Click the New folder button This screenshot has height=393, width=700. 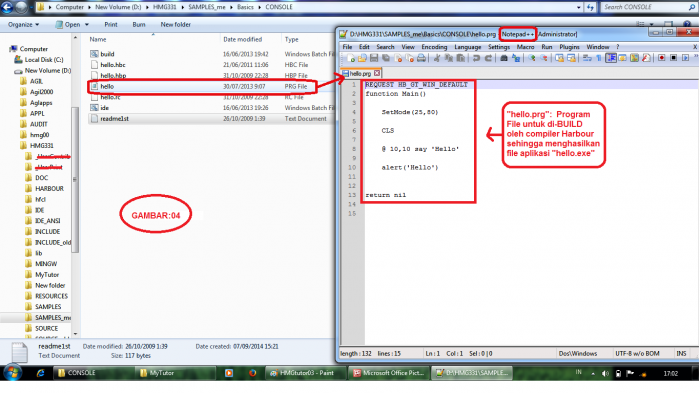pos(175,25)
